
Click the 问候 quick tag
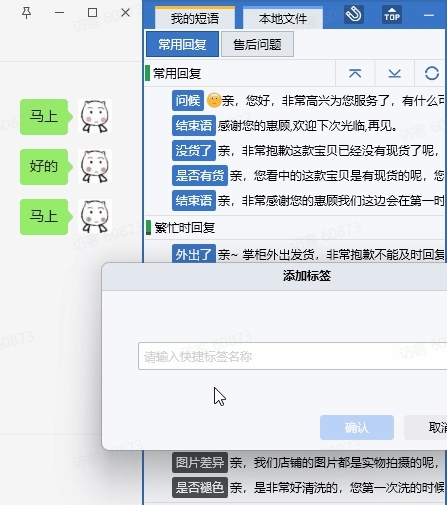(x=188, y=100)
